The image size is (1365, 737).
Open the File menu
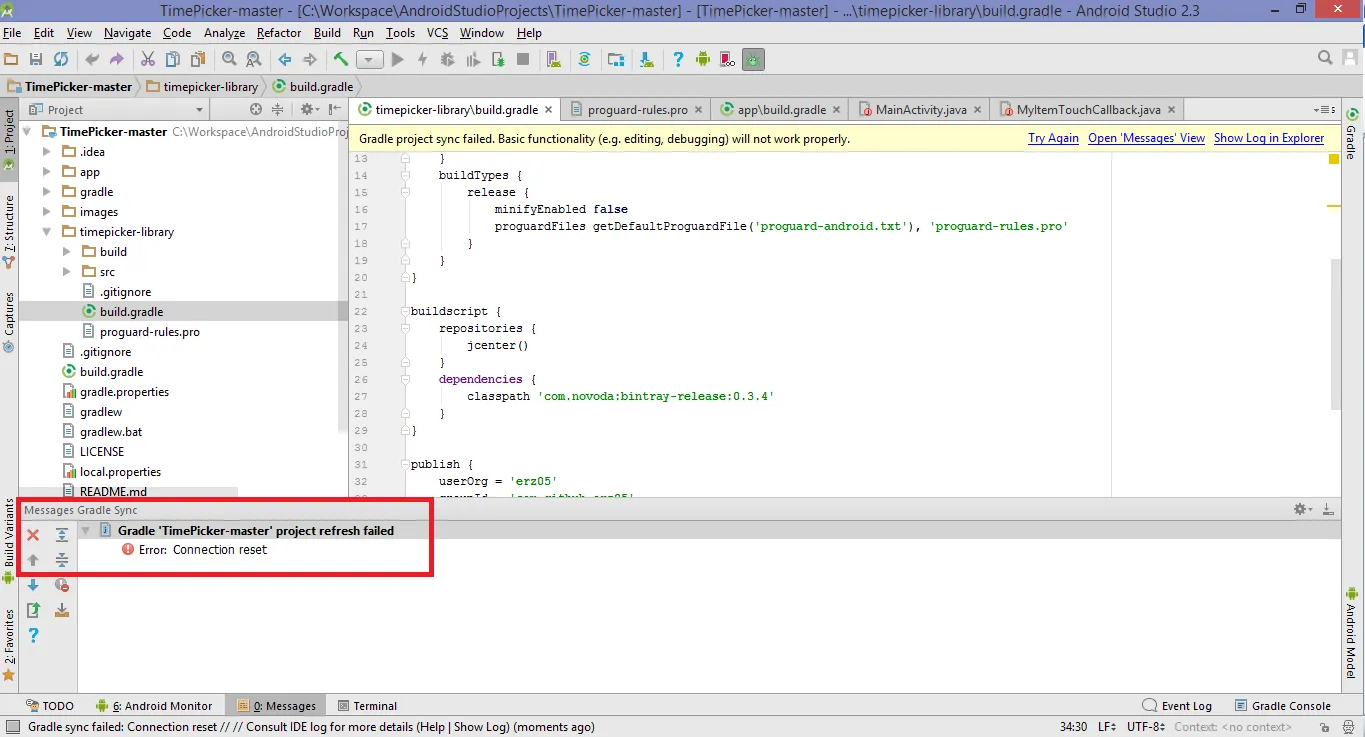tap(12, 33)
